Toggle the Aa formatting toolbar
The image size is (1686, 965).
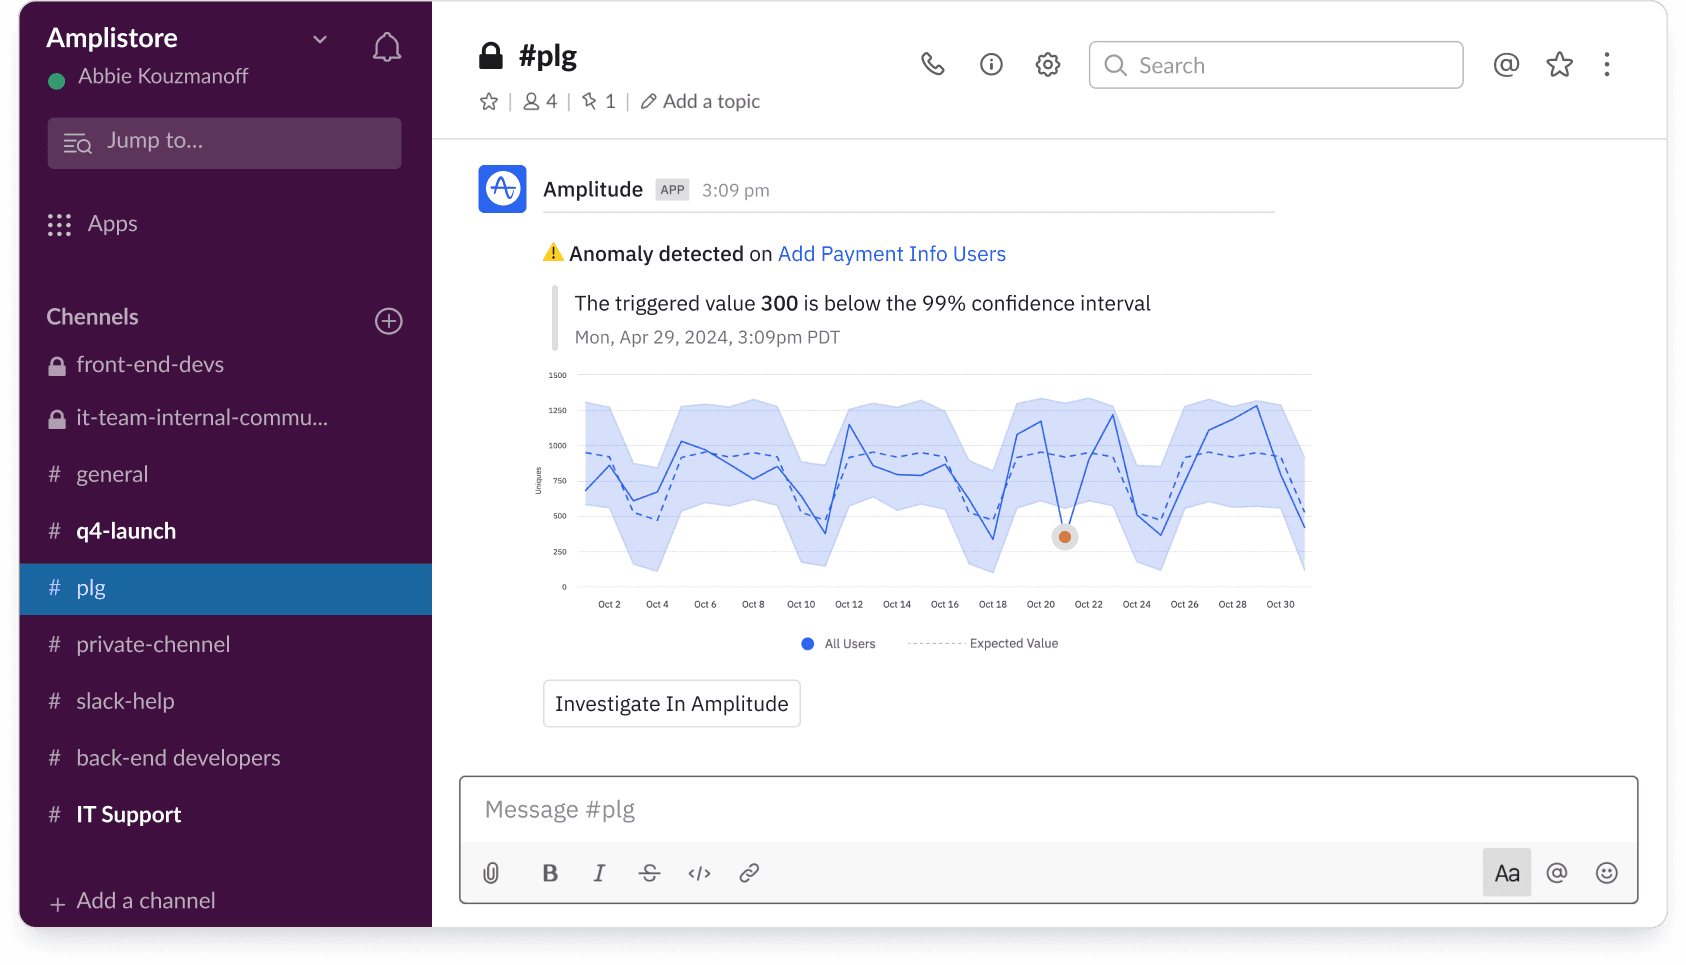tap(1506, 873)
